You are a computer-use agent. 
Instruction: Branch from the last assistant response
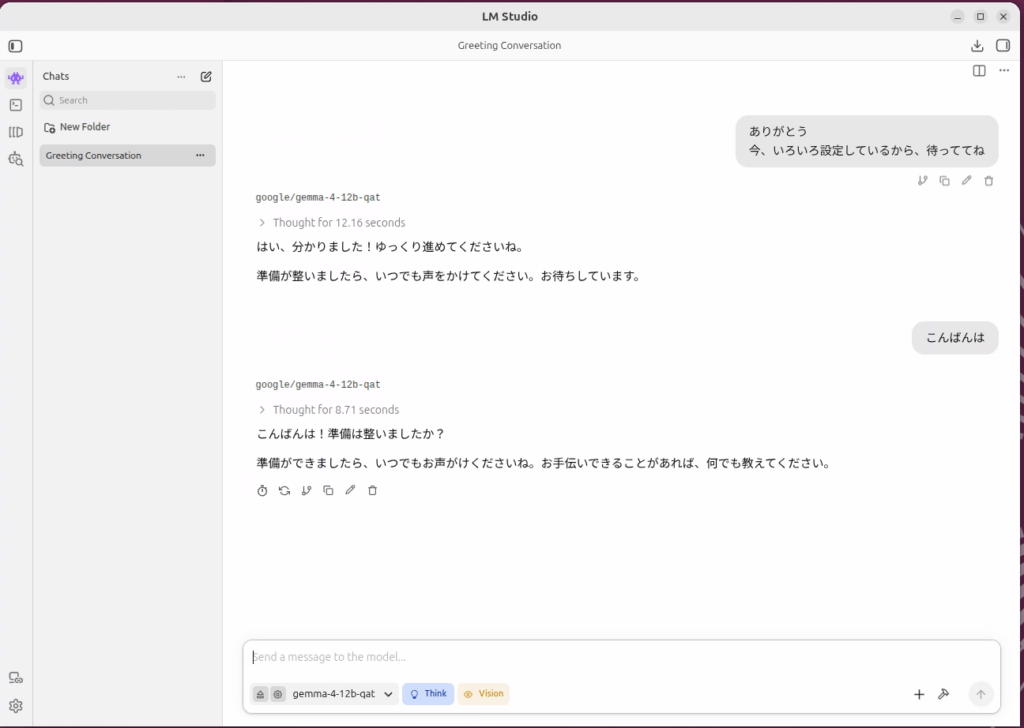306,490
